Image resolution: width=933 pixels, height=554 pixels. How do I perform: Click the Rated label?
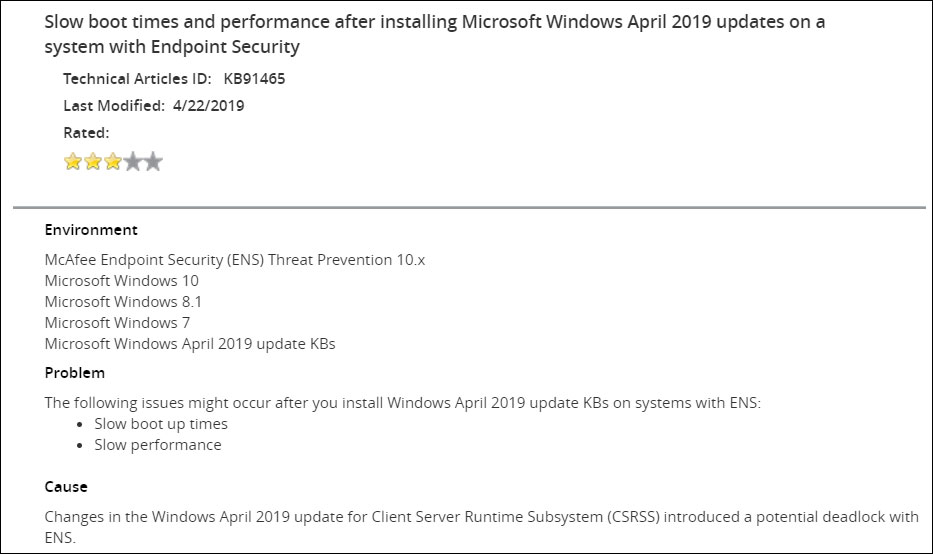pyautogui.click(x=86, y=133)
